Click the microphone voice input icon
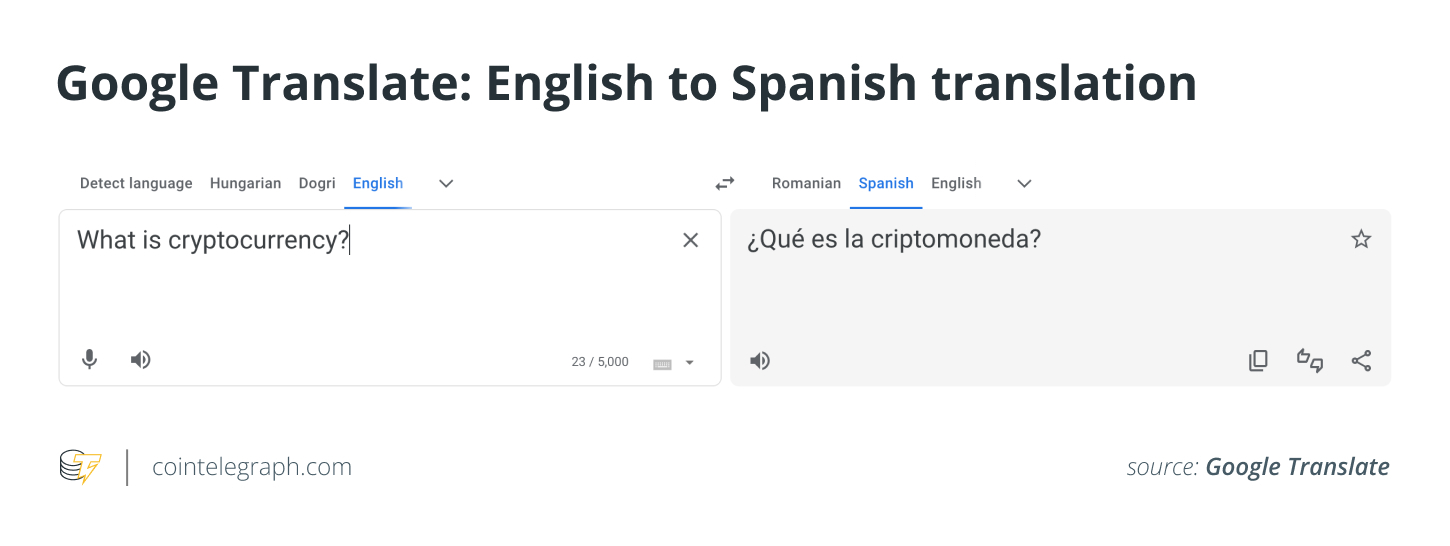 (90, 360)
